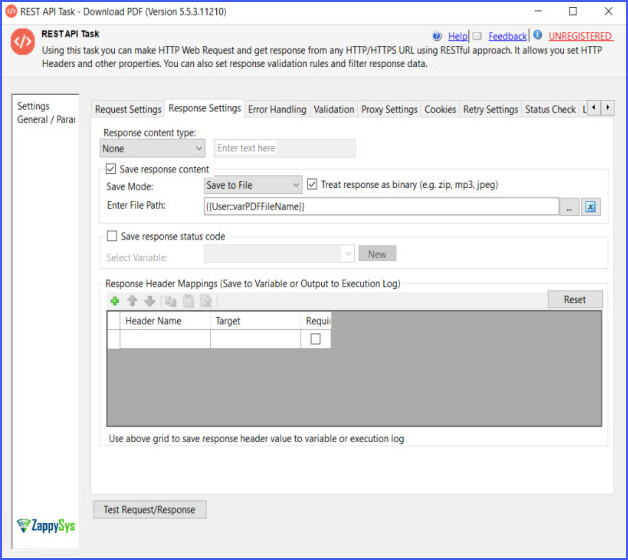Viewport: 628px width, 560px height.
Task: Switch to Retry Settings tab
Action: [x=491, y=109]
